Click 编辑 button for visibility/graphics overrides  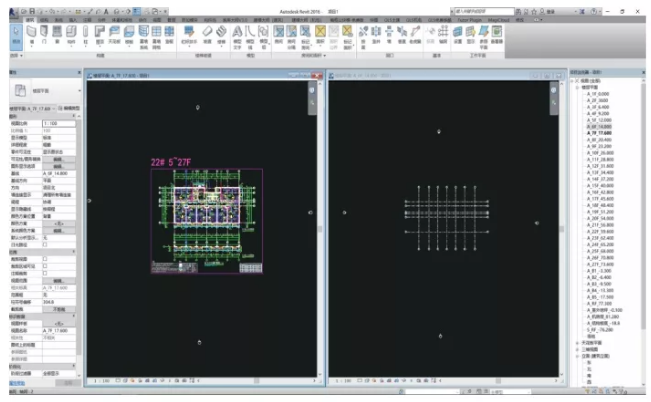pos(60,158)
